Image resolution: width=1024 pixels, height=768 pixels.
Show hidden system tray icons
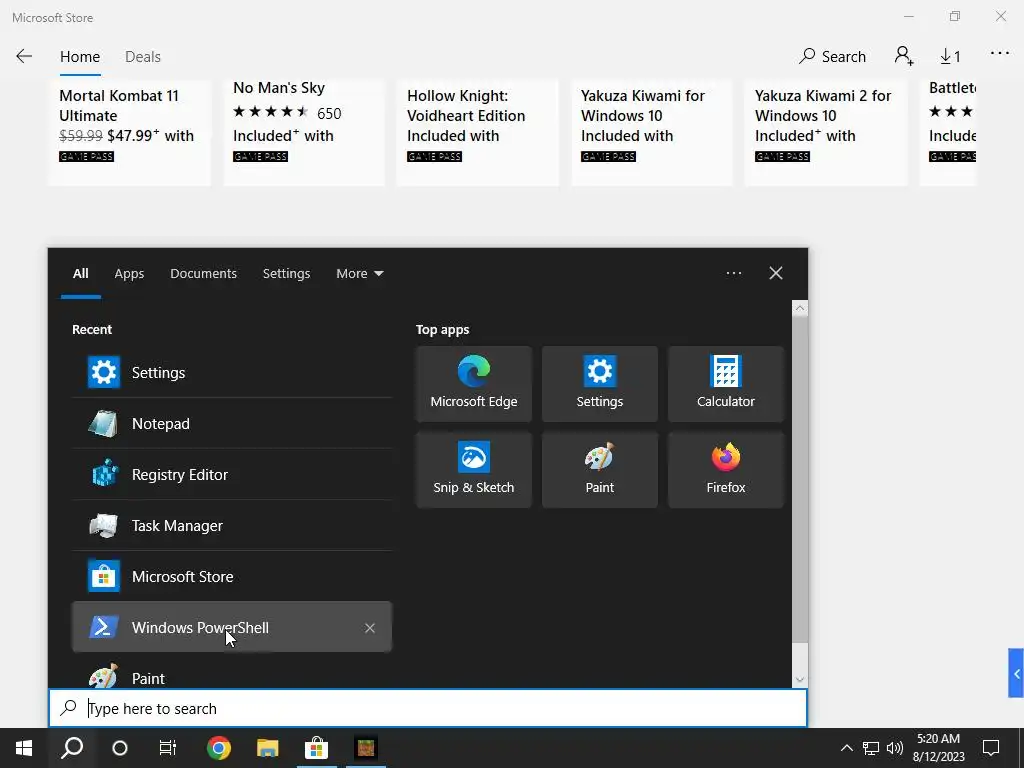(846, 748)
